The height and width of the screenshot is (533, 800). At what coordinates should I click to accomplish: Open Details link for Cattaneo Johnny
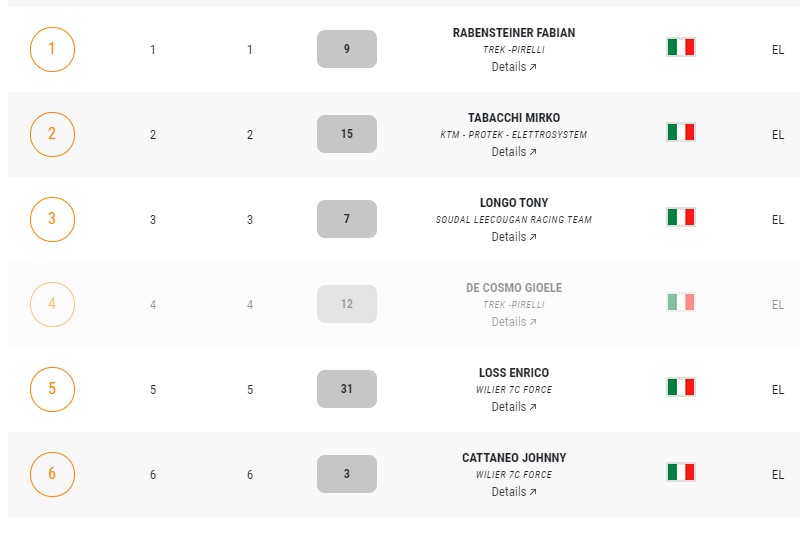[514, 492]
